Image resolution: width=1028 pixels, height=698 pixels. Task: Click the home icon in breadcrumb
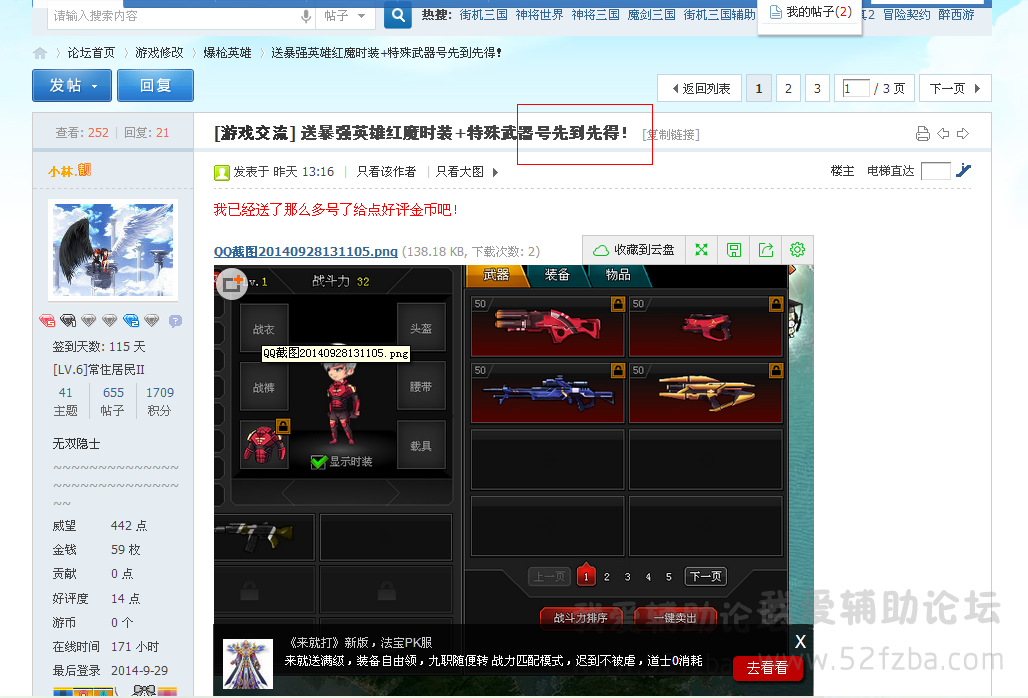(40, 53)
